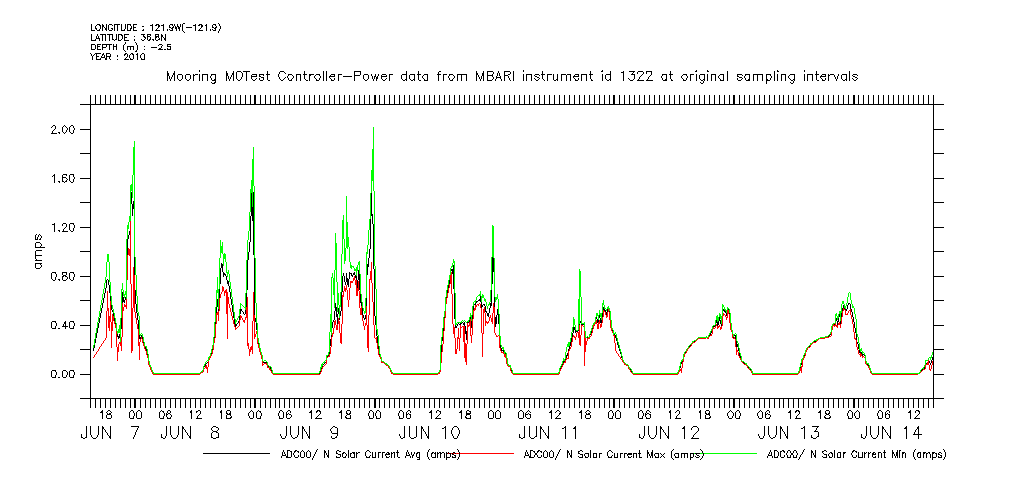Click the highest green peak on the plot
The width and height of the screenshot is (1009, 504).
coord(373,128)
